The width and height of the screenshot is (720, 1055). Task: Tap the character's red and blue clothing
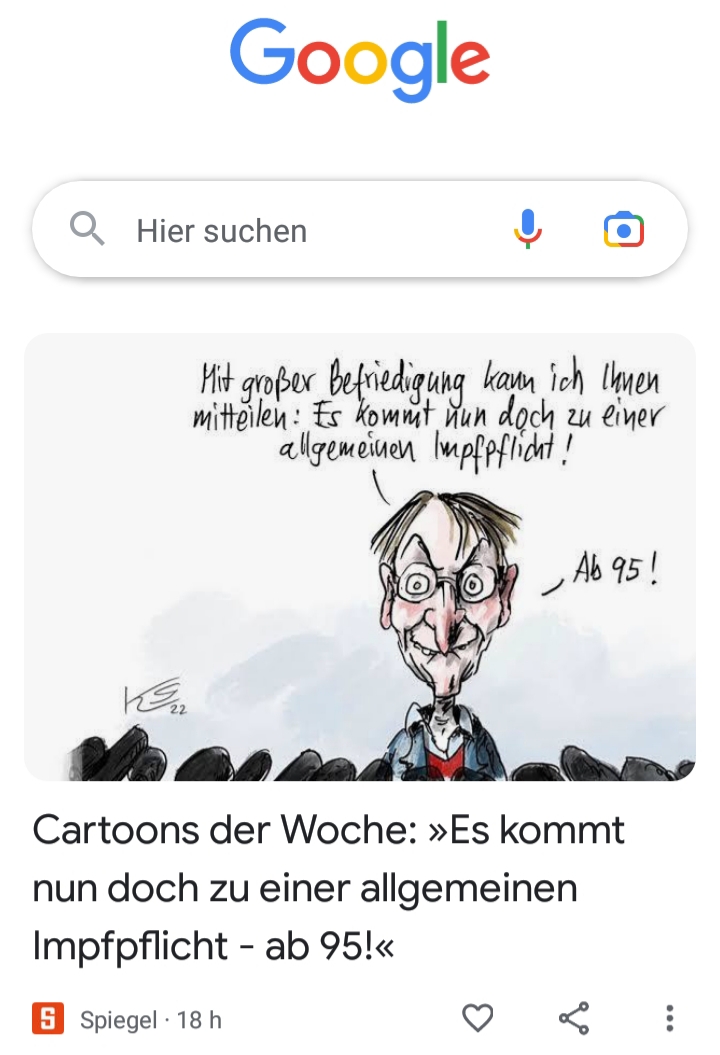445,745
